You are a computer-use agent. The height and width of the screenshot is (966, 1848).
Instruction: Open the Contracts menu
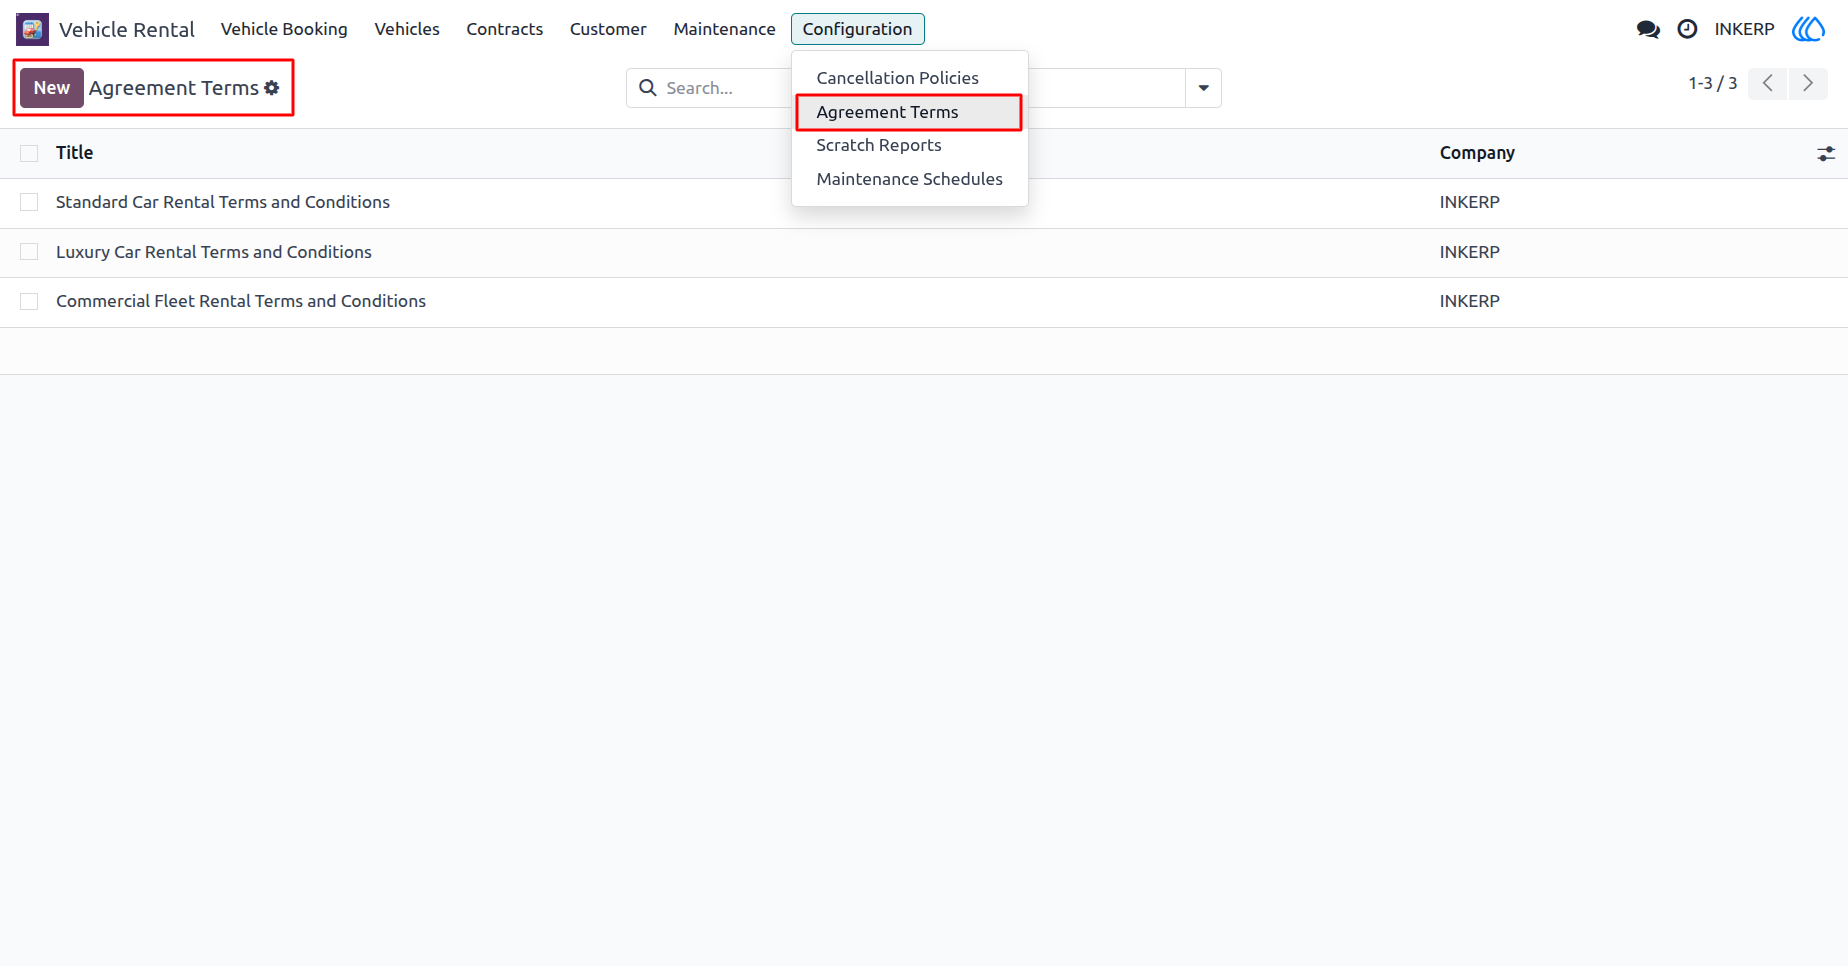[505, 29]
